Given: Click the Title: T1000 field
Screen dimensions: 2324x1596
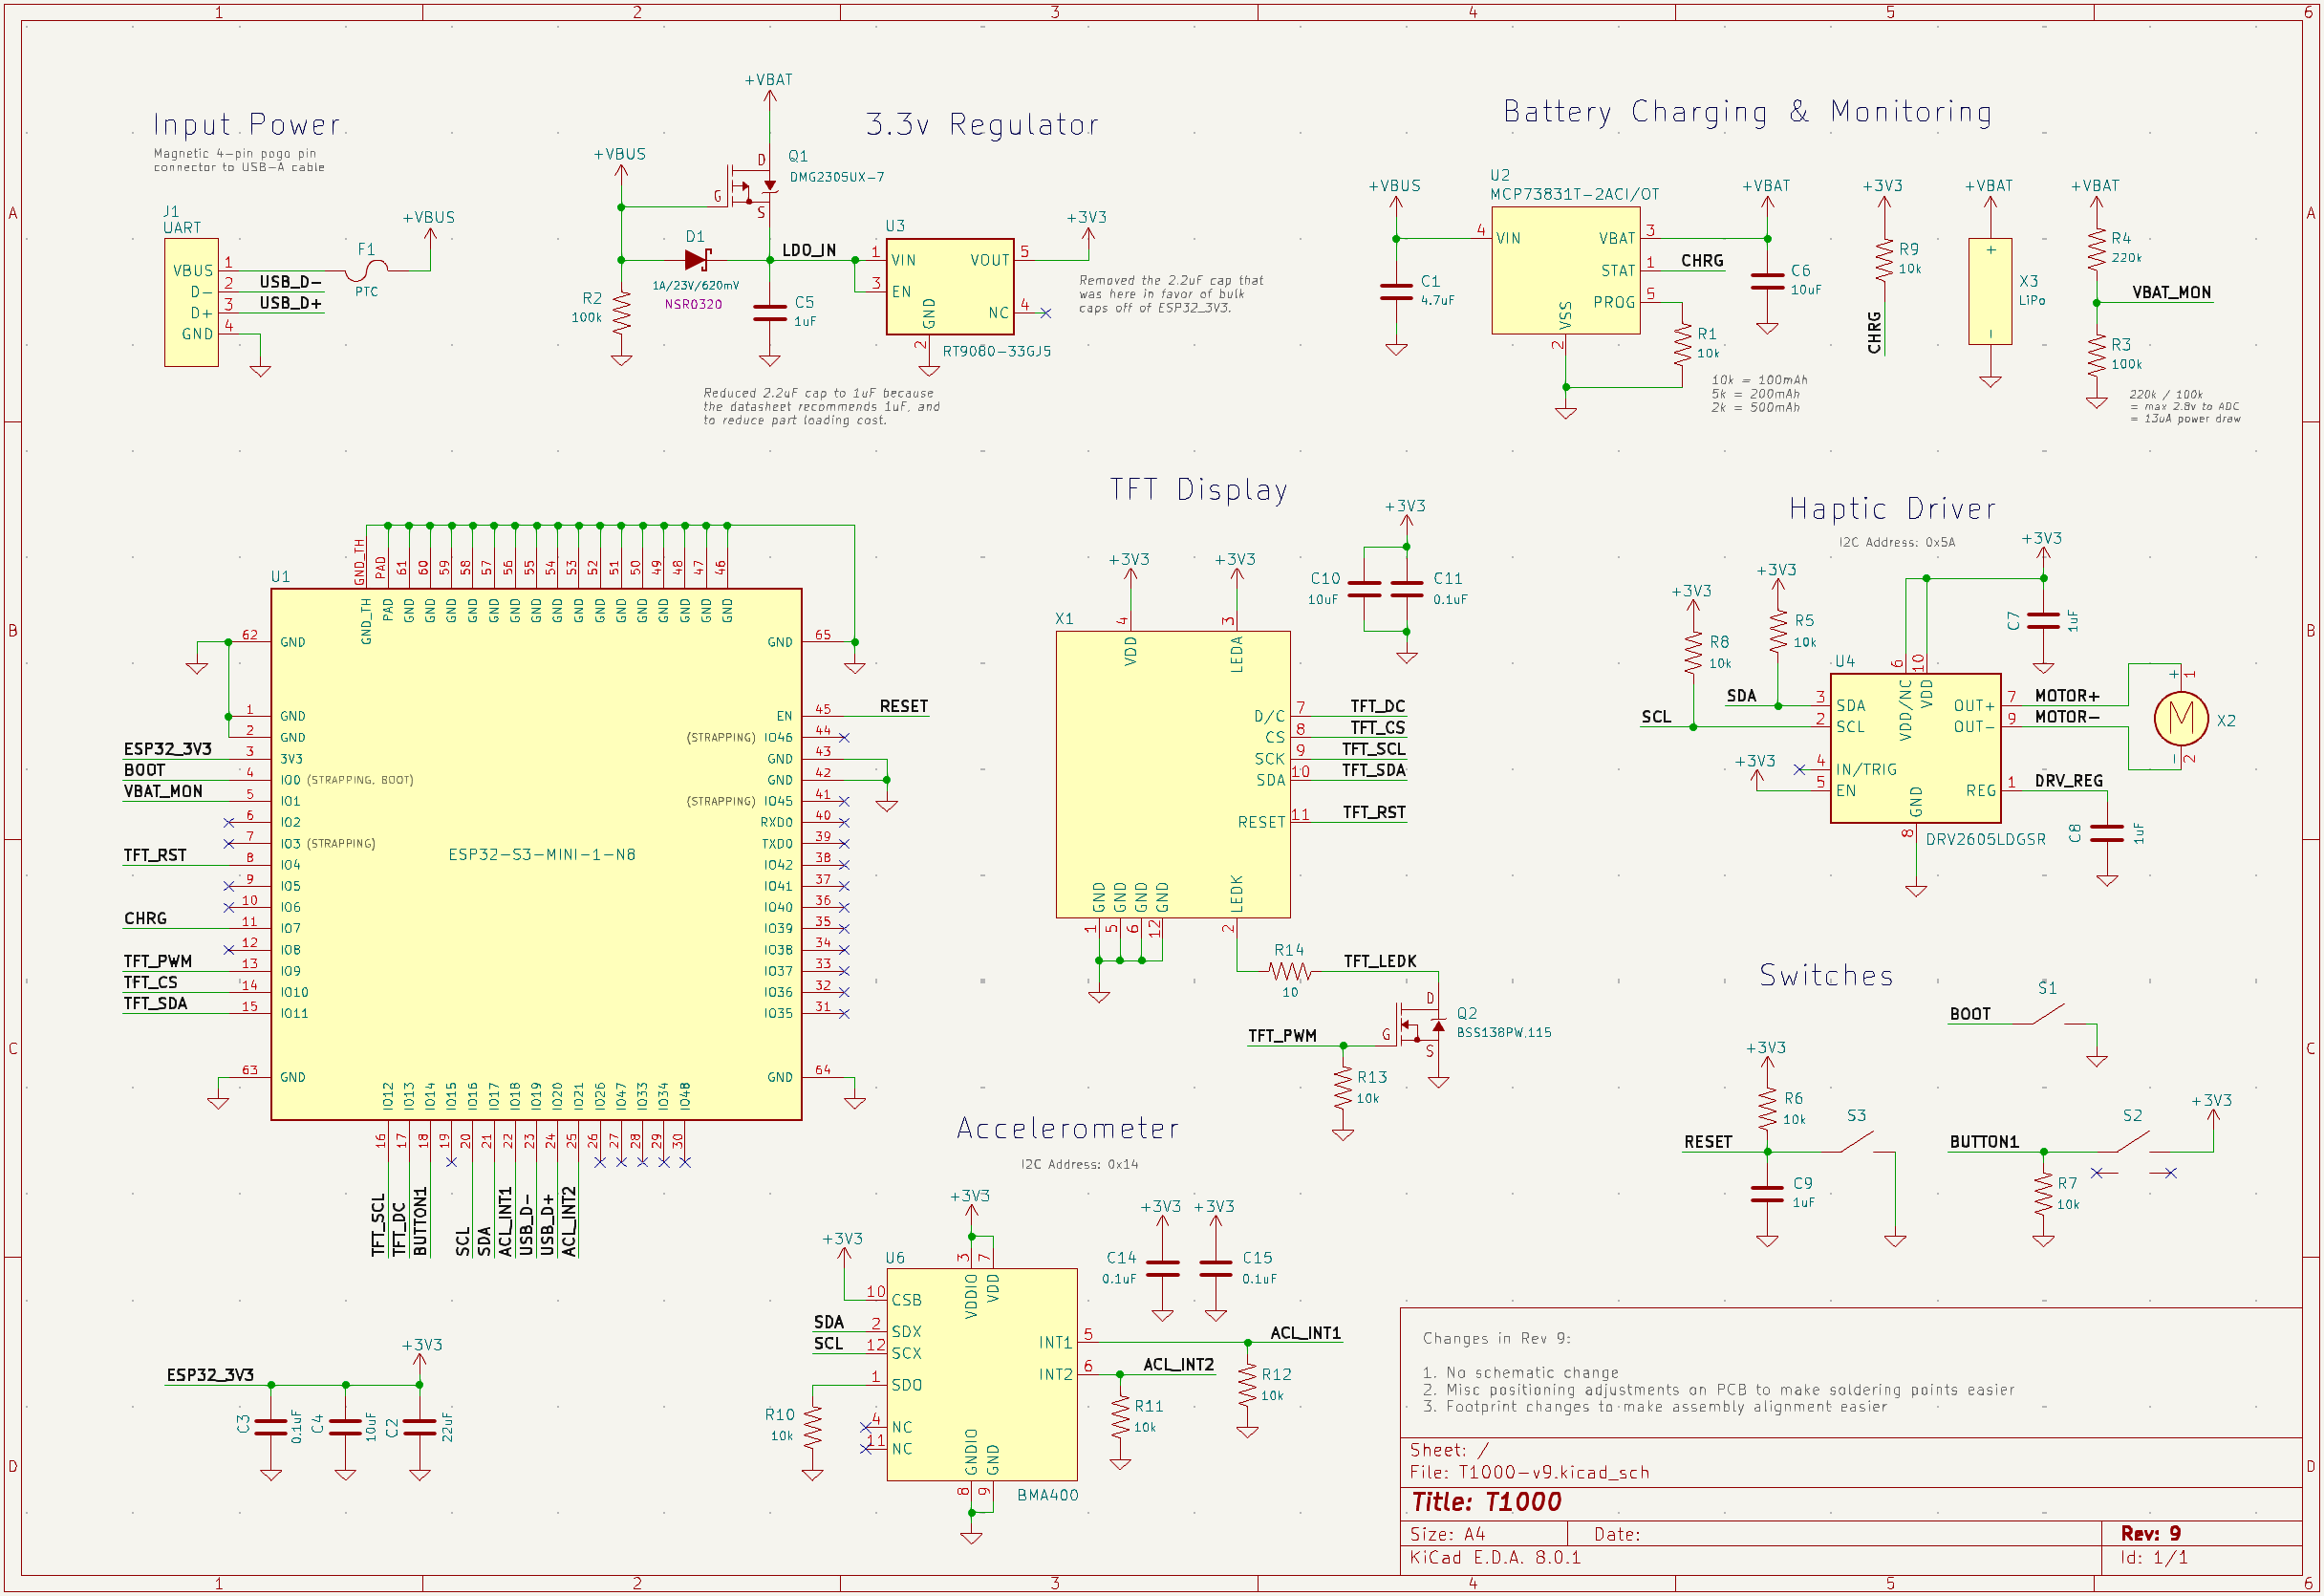Looking at the screenshot, I should pos(1486,1502).
